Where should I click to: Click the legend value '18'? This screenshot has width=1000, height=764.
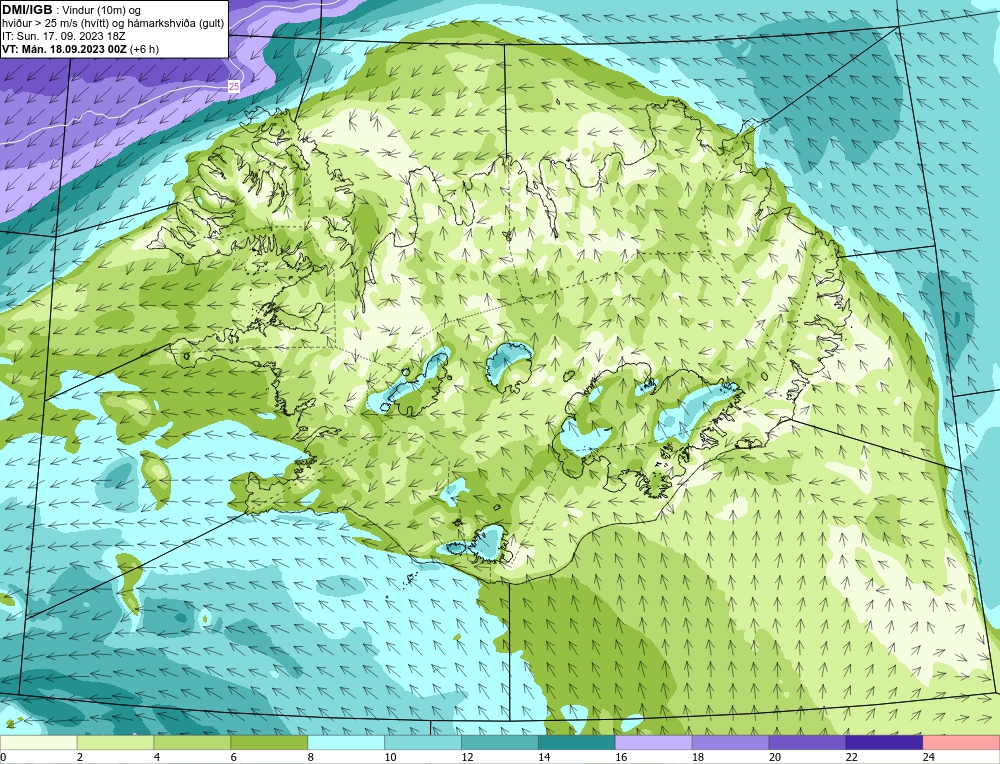698,757
